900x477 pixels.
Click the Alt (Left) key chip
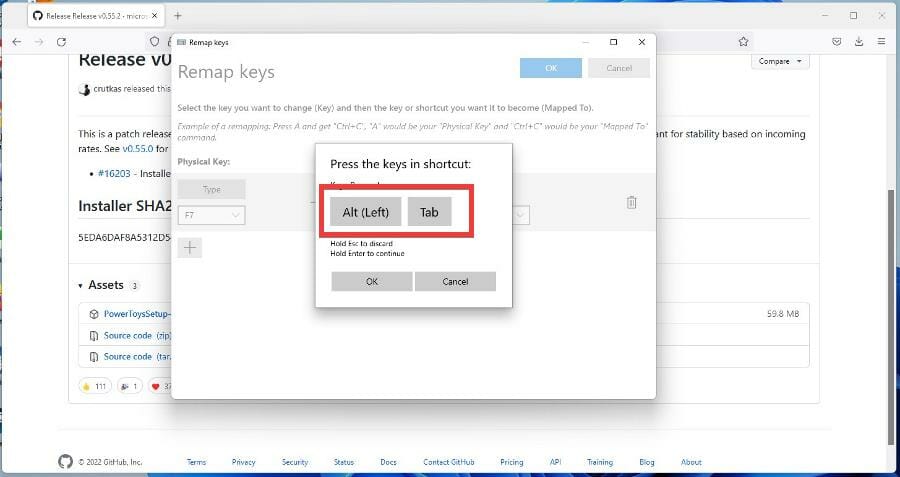(x=366, y=212)
